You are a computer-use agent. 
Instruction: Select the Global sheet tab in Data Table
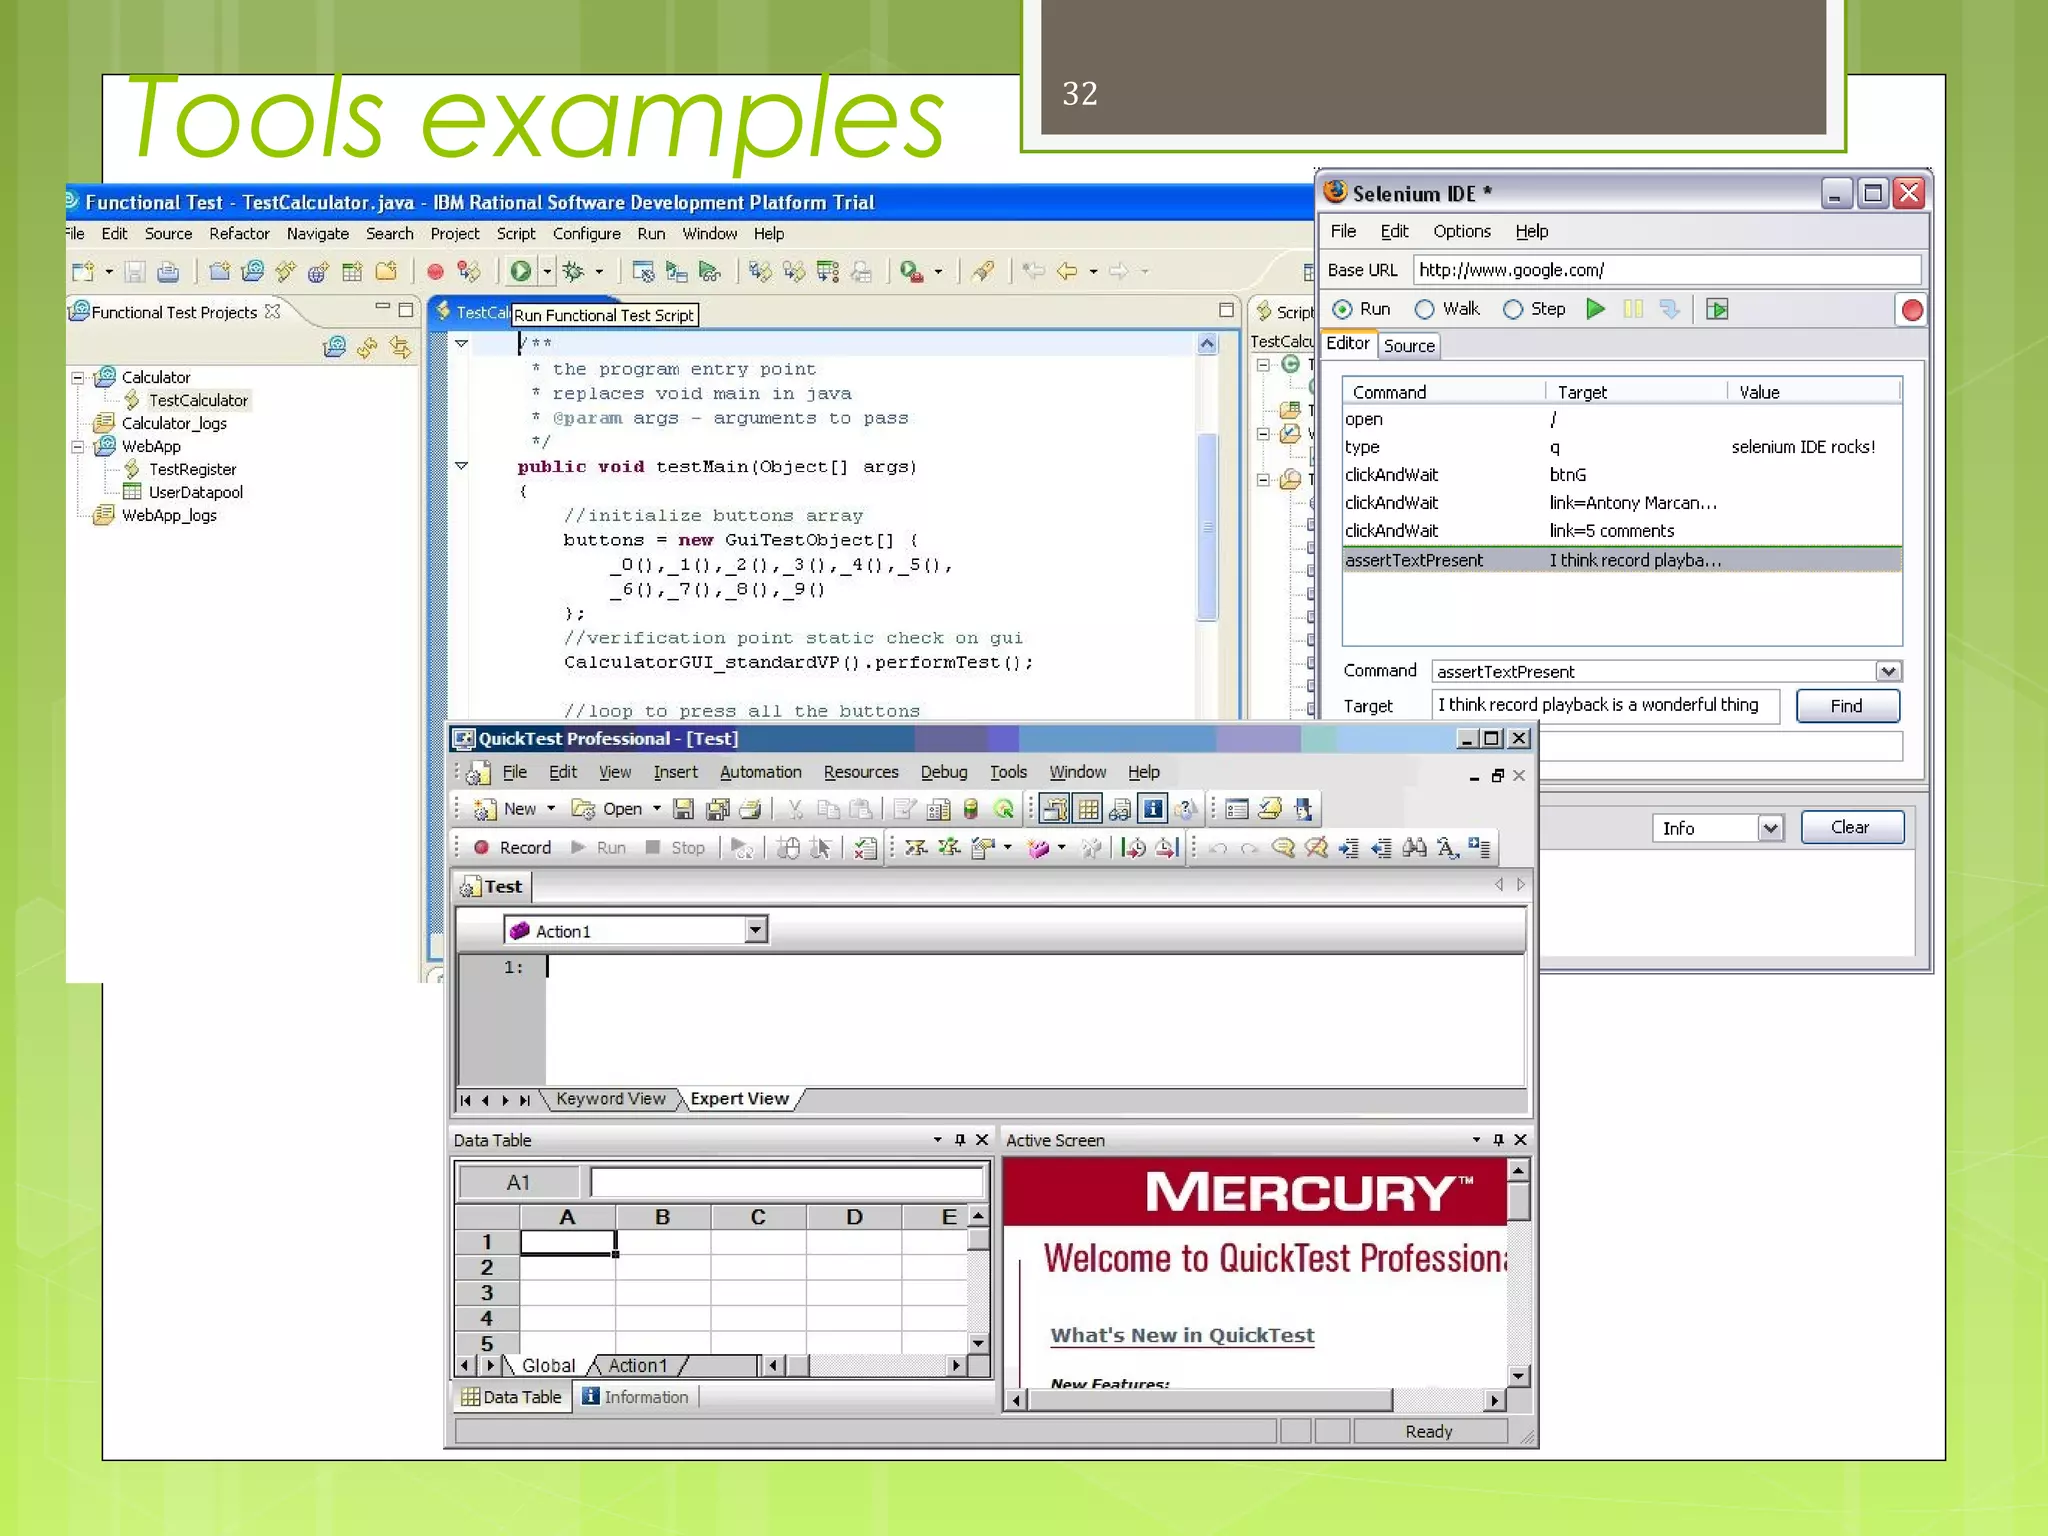[x=548, y=1365]
